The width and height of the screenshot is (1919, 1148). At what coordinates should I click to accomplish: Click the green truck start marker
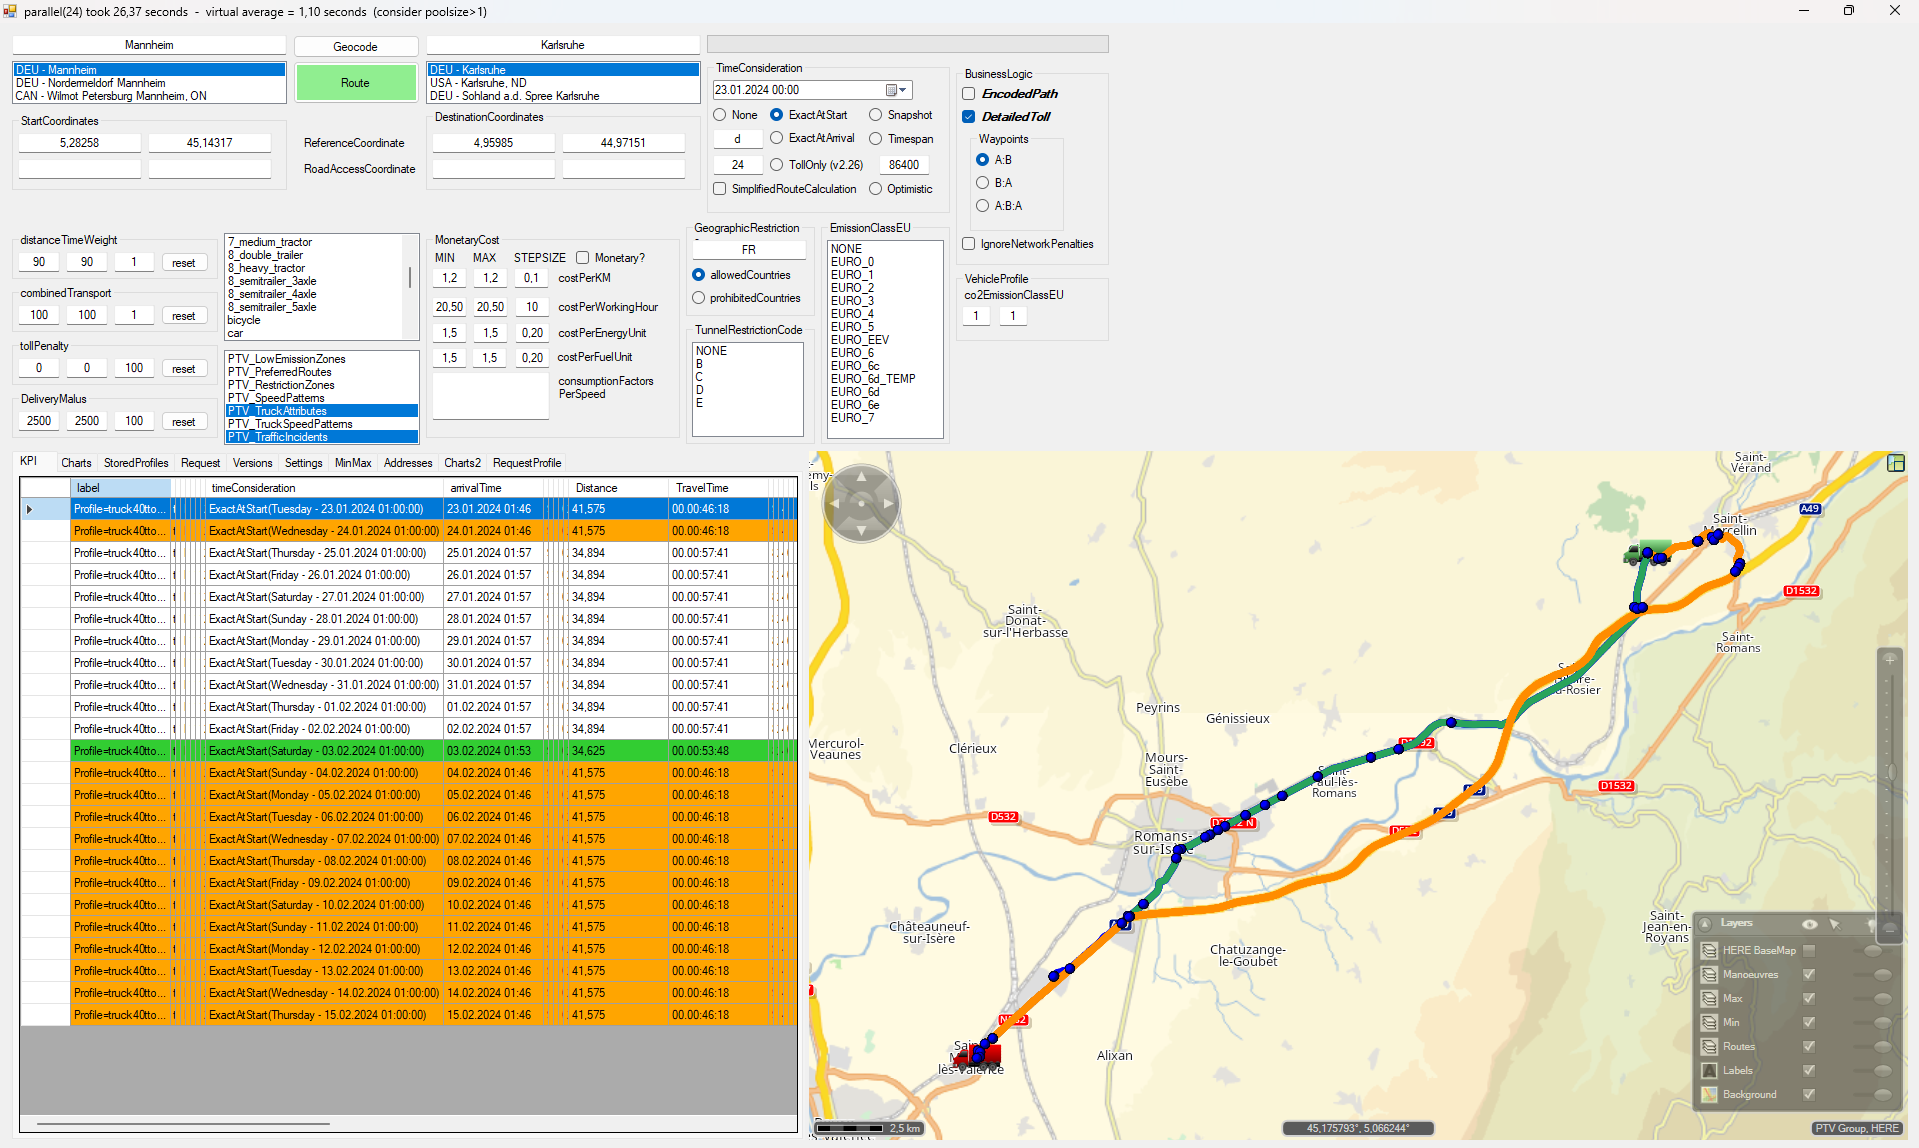[1645, 552]
